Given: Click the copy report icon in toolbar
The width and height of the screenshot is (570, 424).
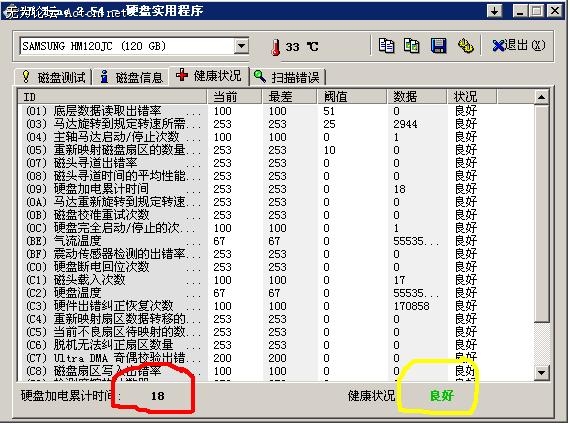Looking at the screenshot, I should pyautogui.click(x=386, y=46).
